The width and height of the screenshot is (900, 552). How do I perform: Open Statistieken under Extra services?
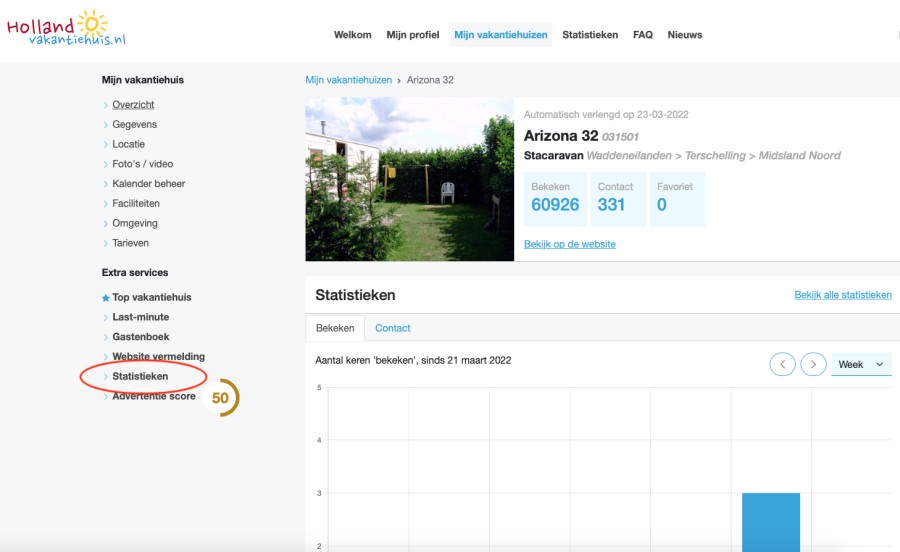click(x=140, y=376)
